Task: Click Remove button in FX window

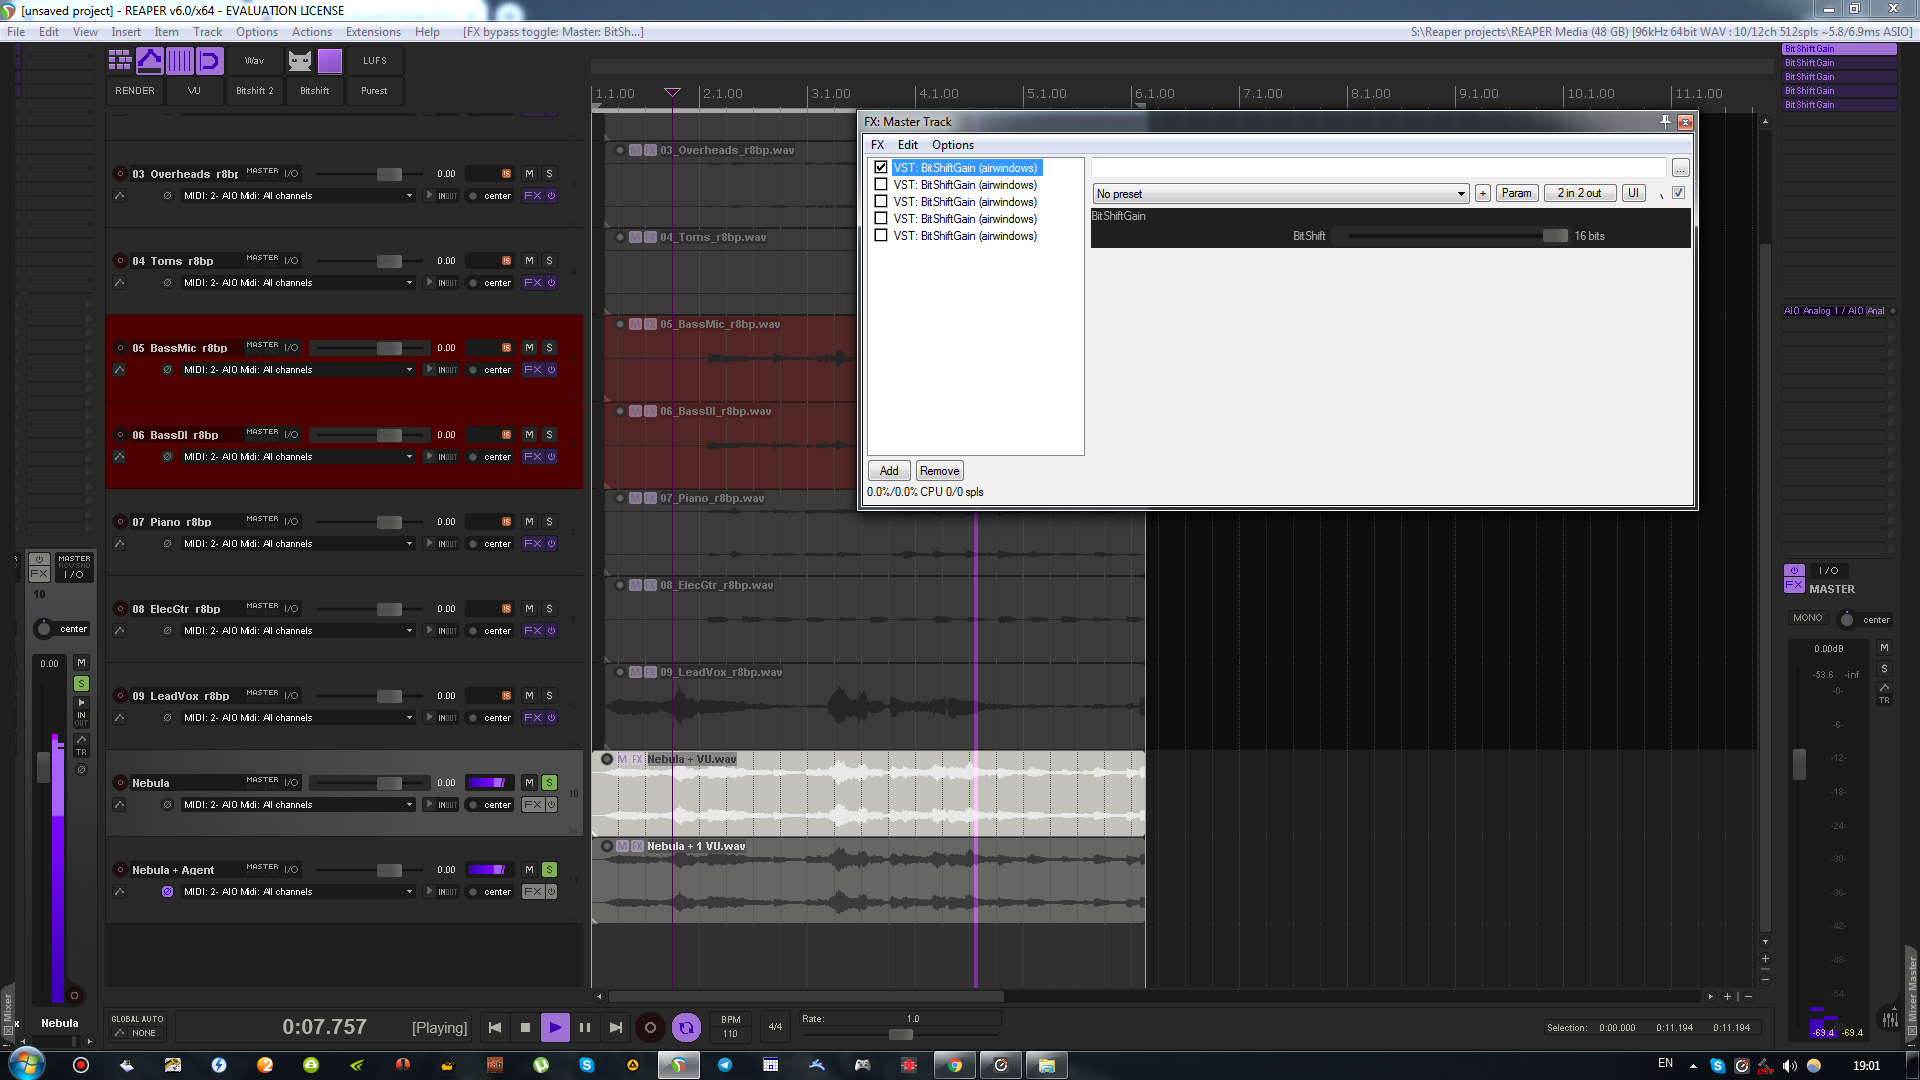Action: (x=939, y=471)
